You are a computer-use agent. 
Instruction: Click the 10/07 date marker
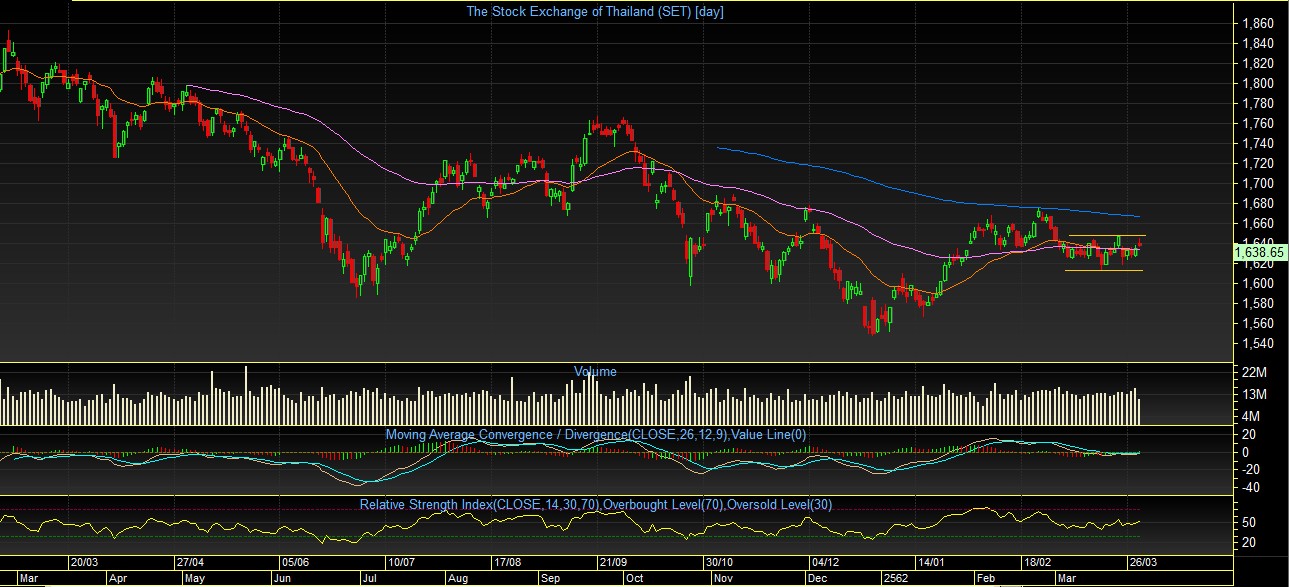point(401,562)
